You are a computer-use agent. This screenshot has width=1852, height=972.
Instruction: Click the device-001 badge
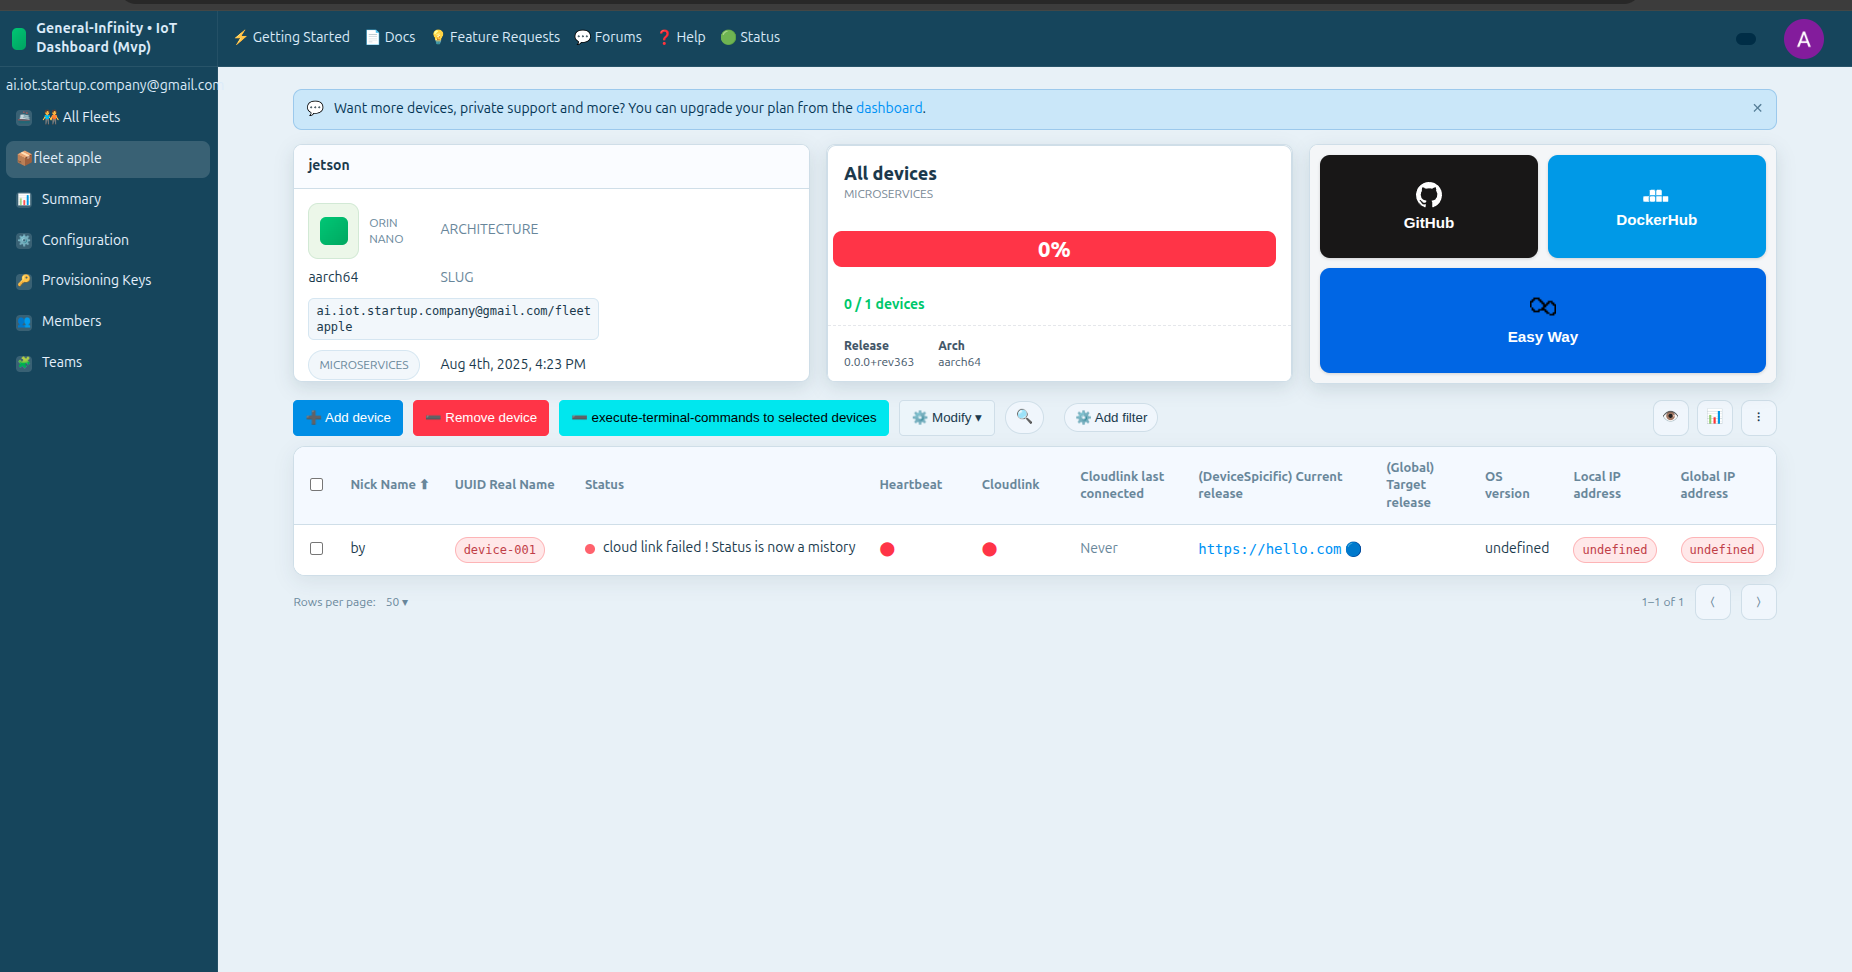point(500,550)
